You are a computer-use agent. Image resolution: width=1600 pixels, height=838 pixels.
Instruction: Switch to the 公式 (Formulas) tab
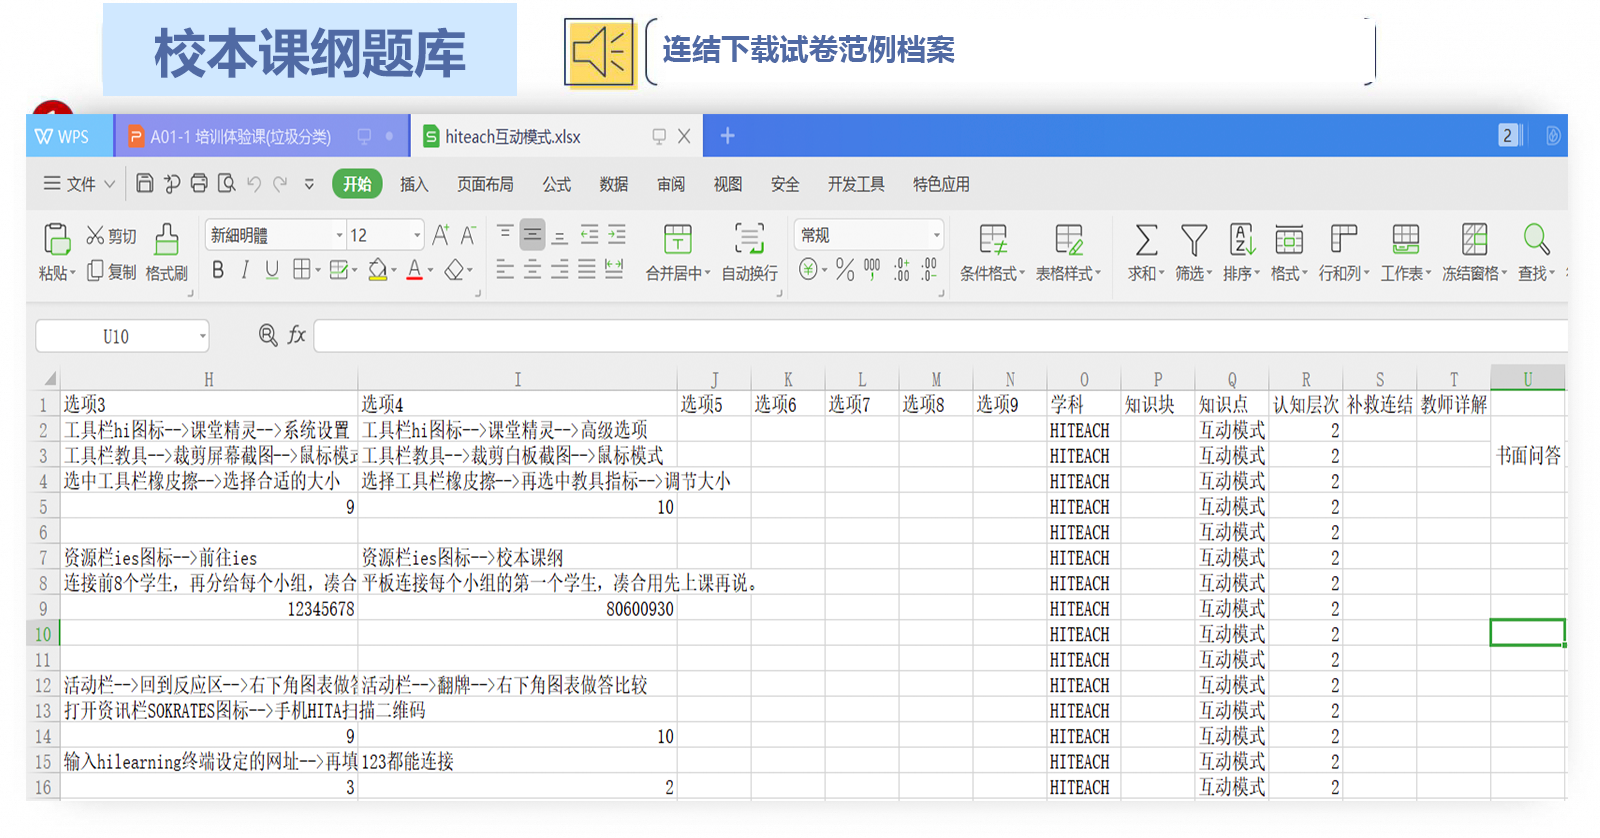[x=556, y=184]
